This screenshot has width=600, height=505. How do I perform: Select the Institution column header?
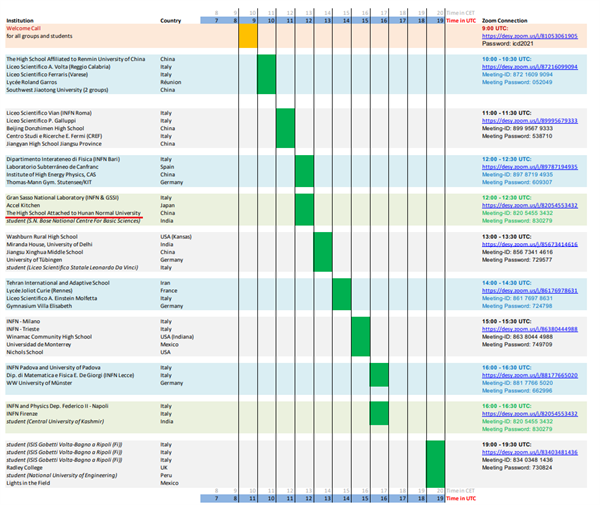25,20
